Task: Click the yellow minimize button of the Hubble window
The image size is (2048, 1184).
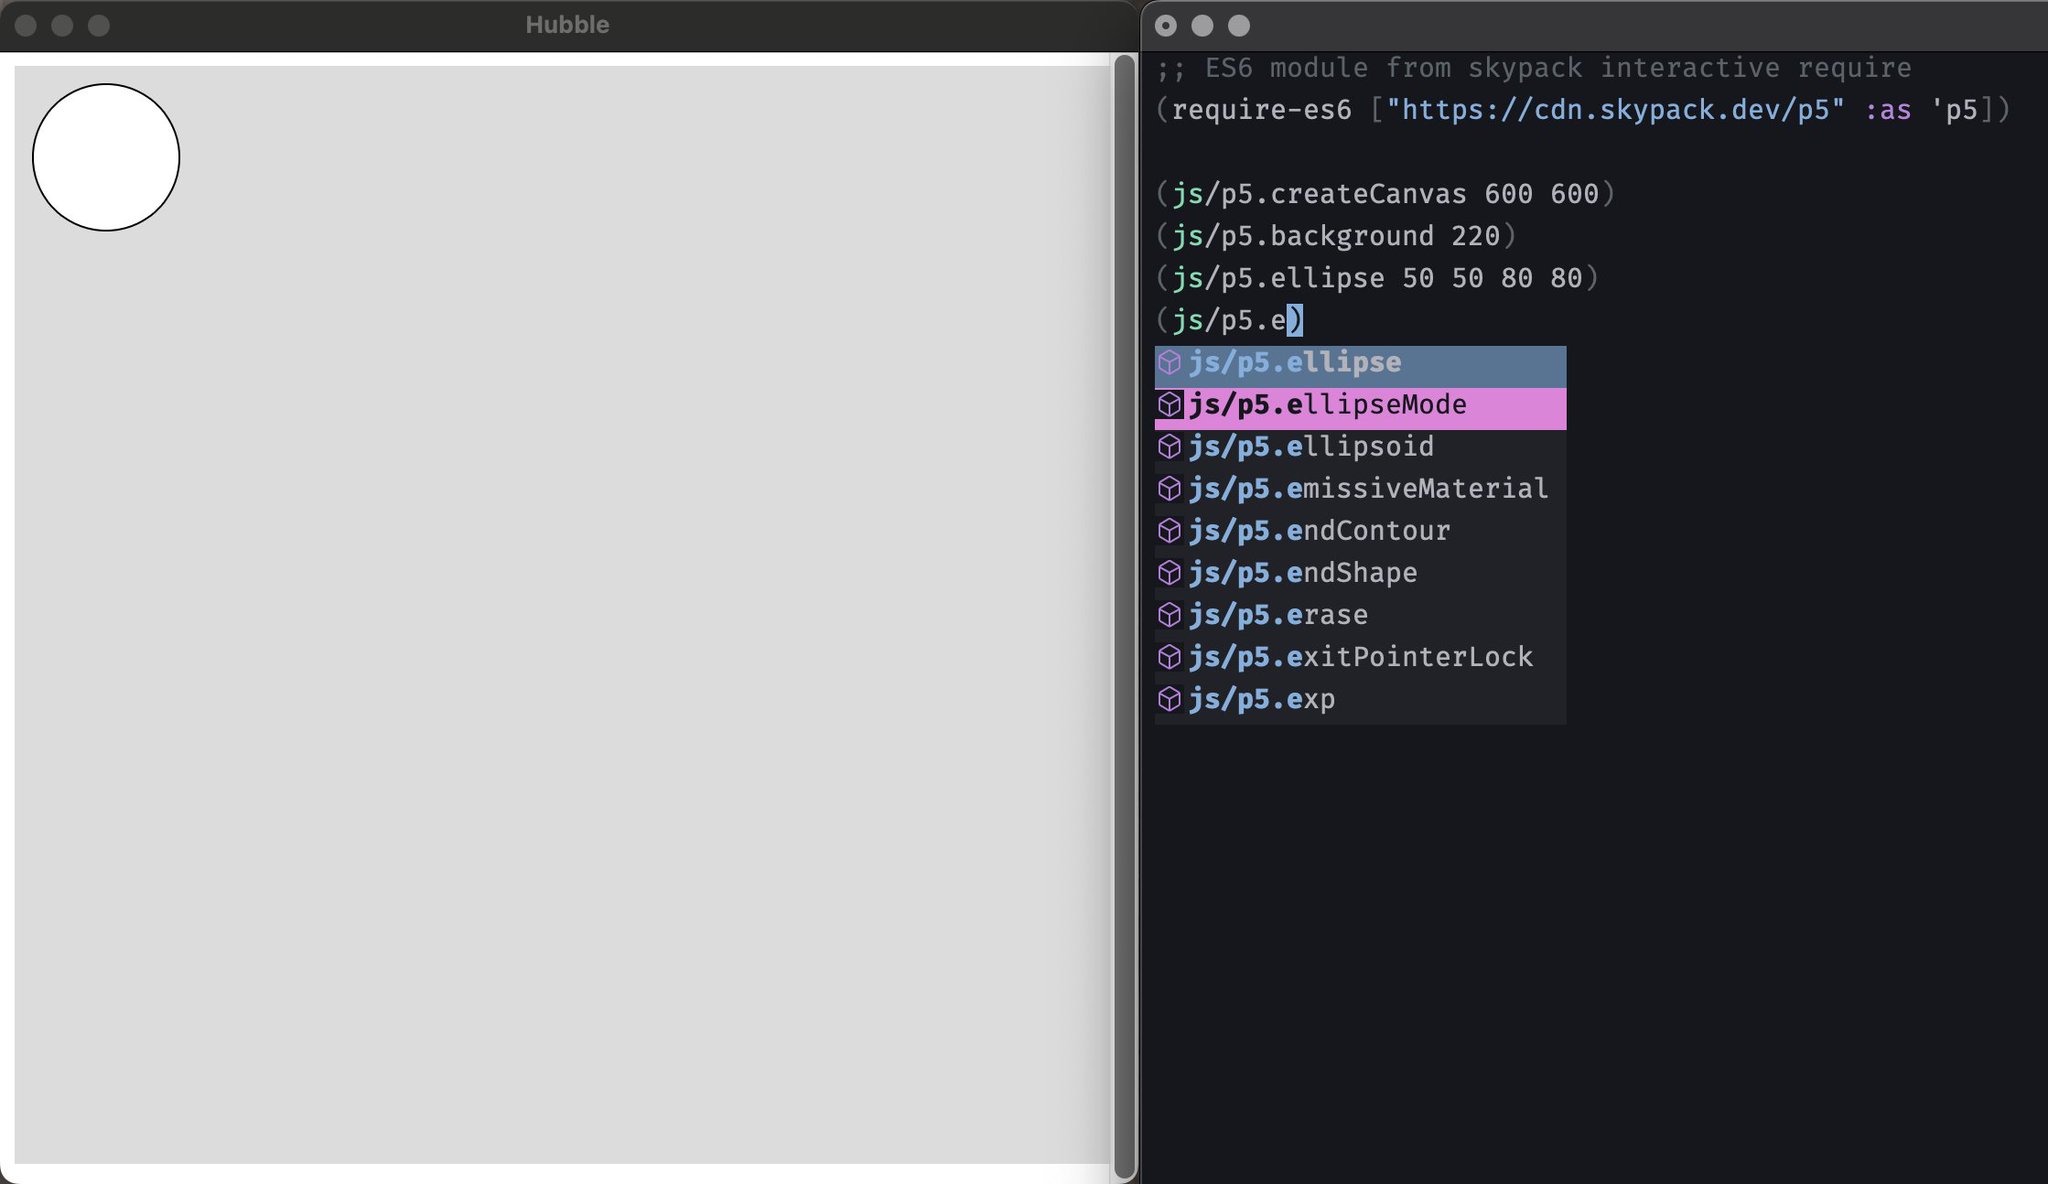Action: point(60,25)
